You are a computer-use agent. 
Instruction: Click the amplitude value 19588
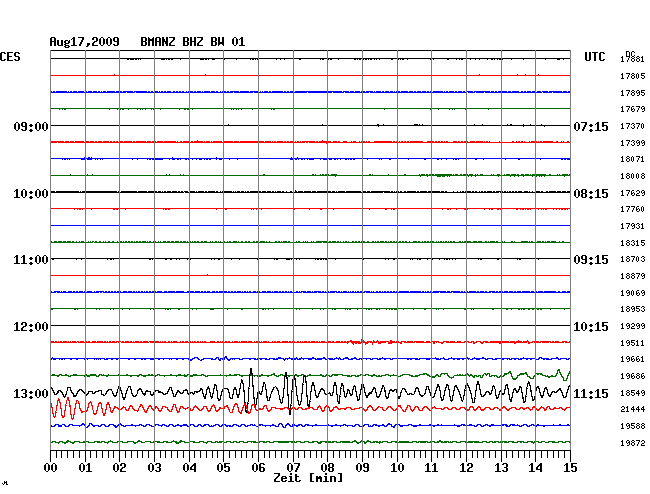click(x=633, y=426)
